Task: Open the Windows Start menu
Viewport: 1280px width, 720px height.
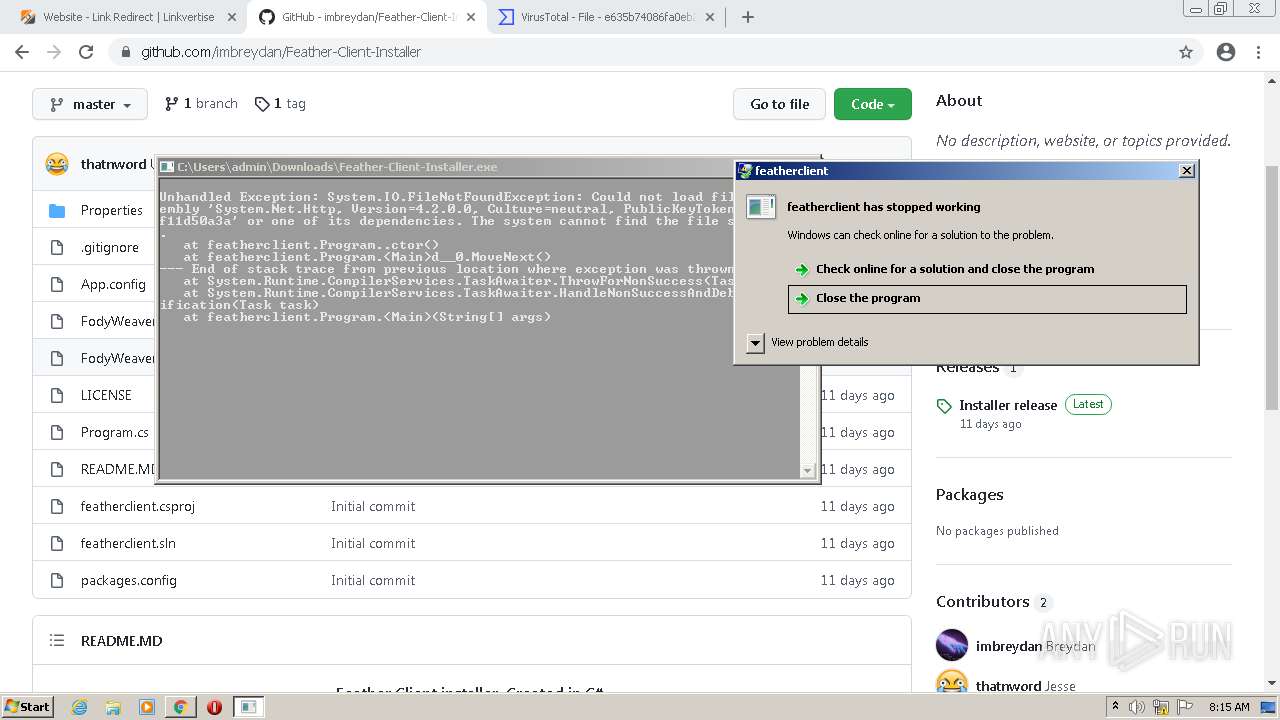Action: [27, 707]
